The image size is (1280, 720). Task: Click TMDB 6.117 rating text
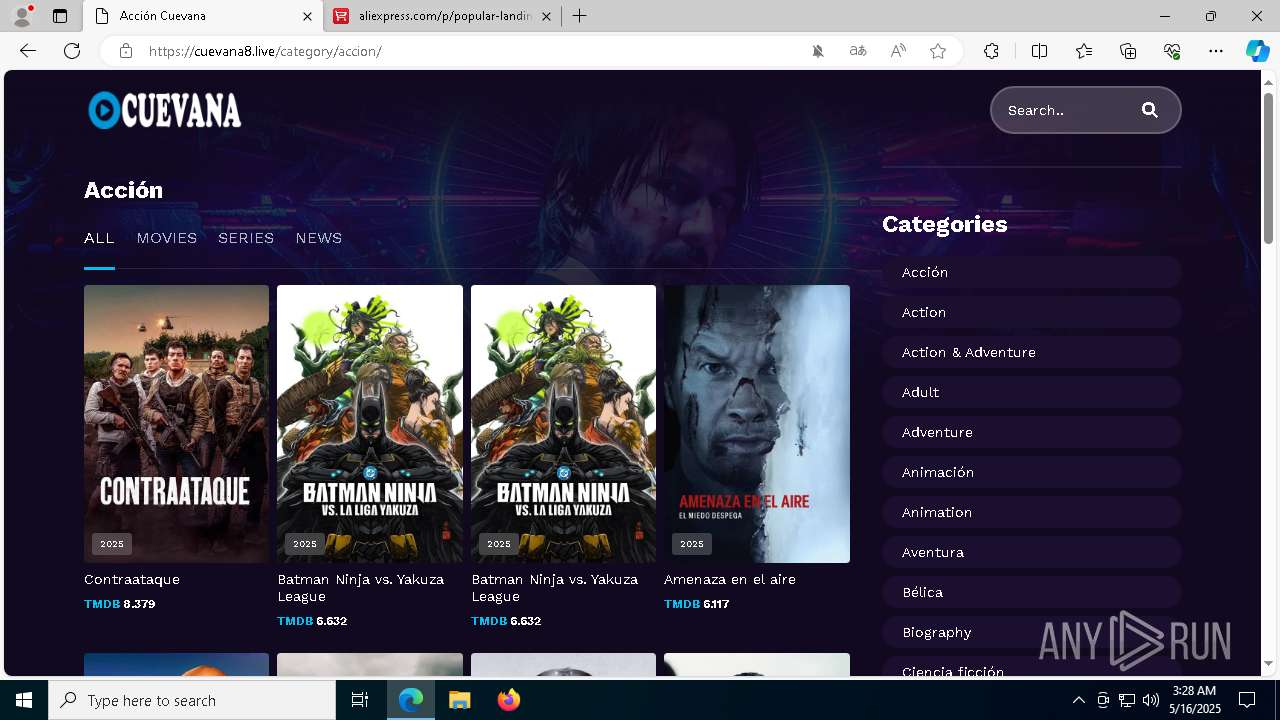(697, 604)
